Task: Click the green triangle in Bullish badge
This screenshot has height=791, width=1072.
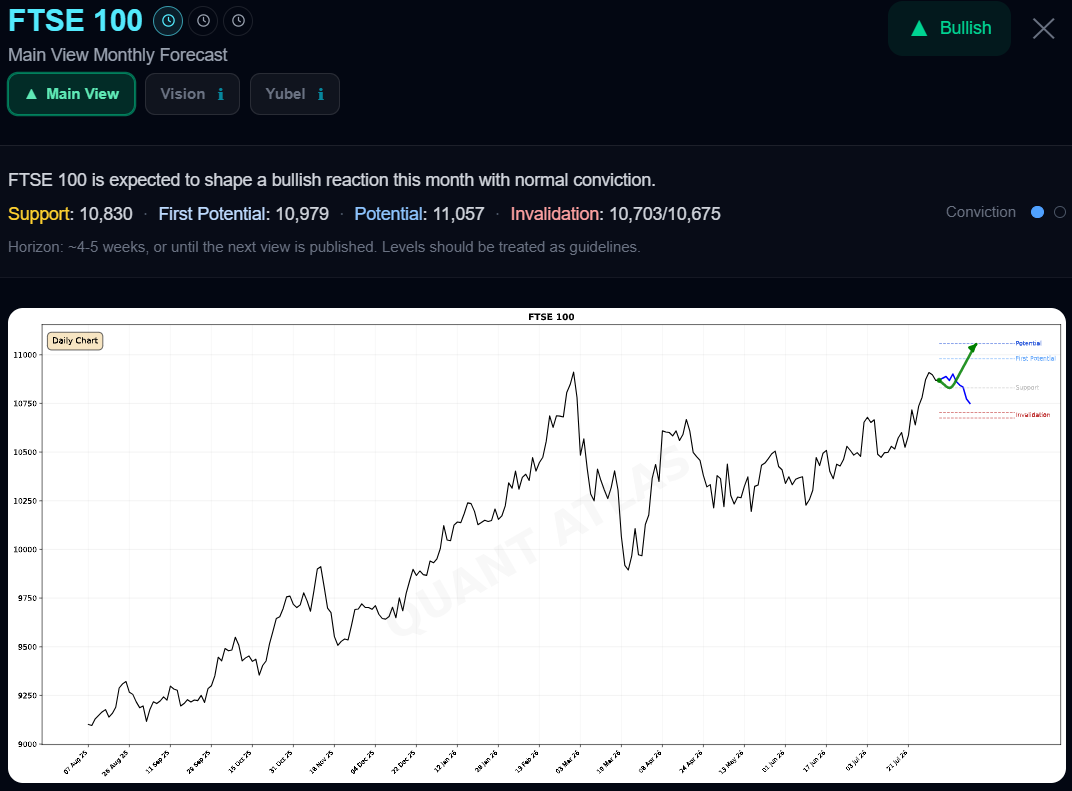Action: coord(920,28)
